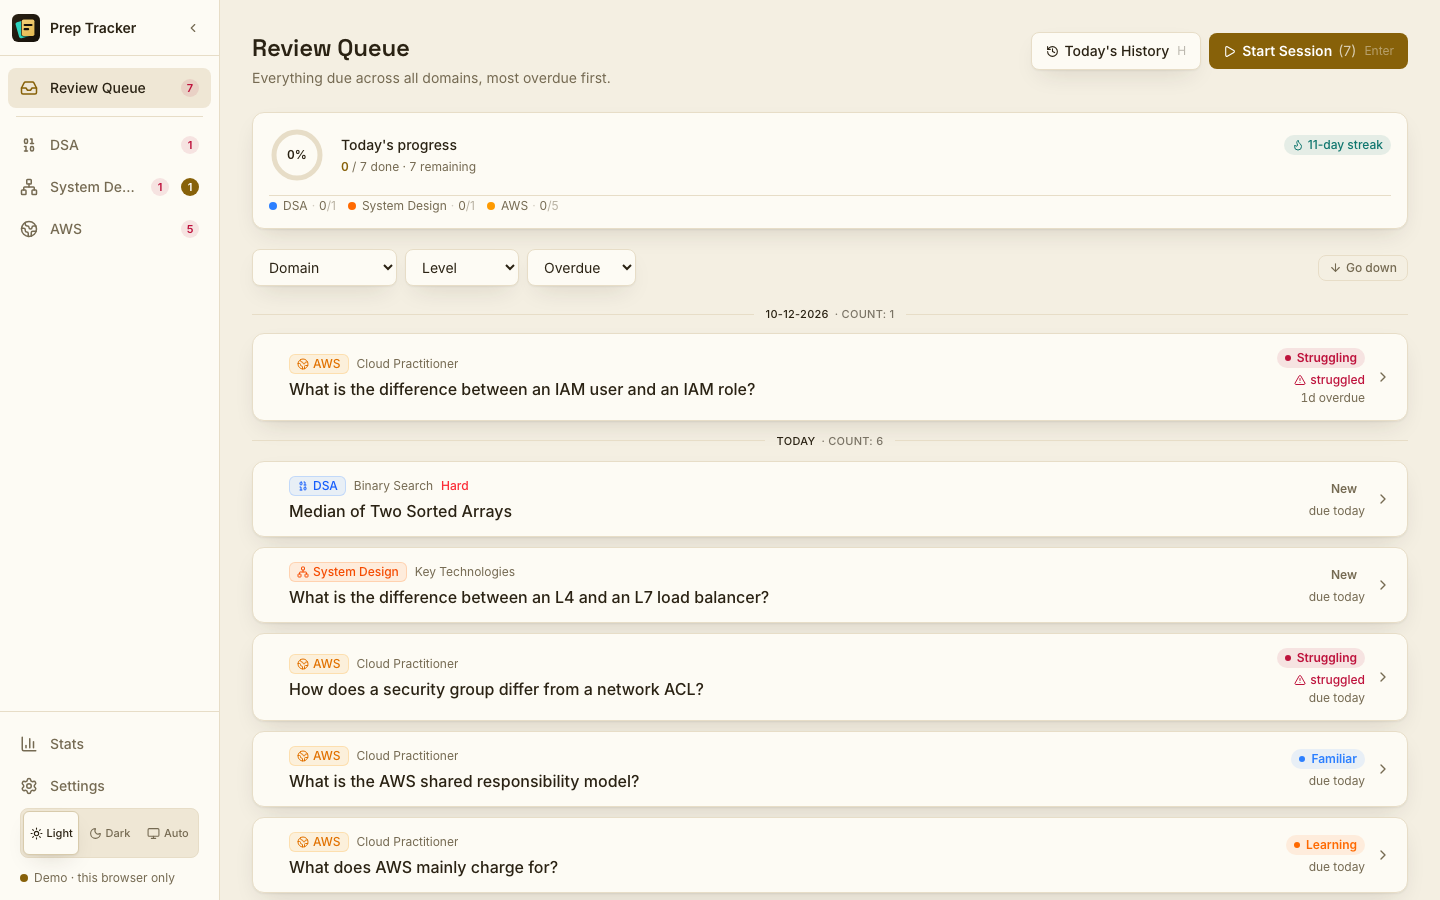Click the Review Queue inbox icon

click(x=29, y=88)
